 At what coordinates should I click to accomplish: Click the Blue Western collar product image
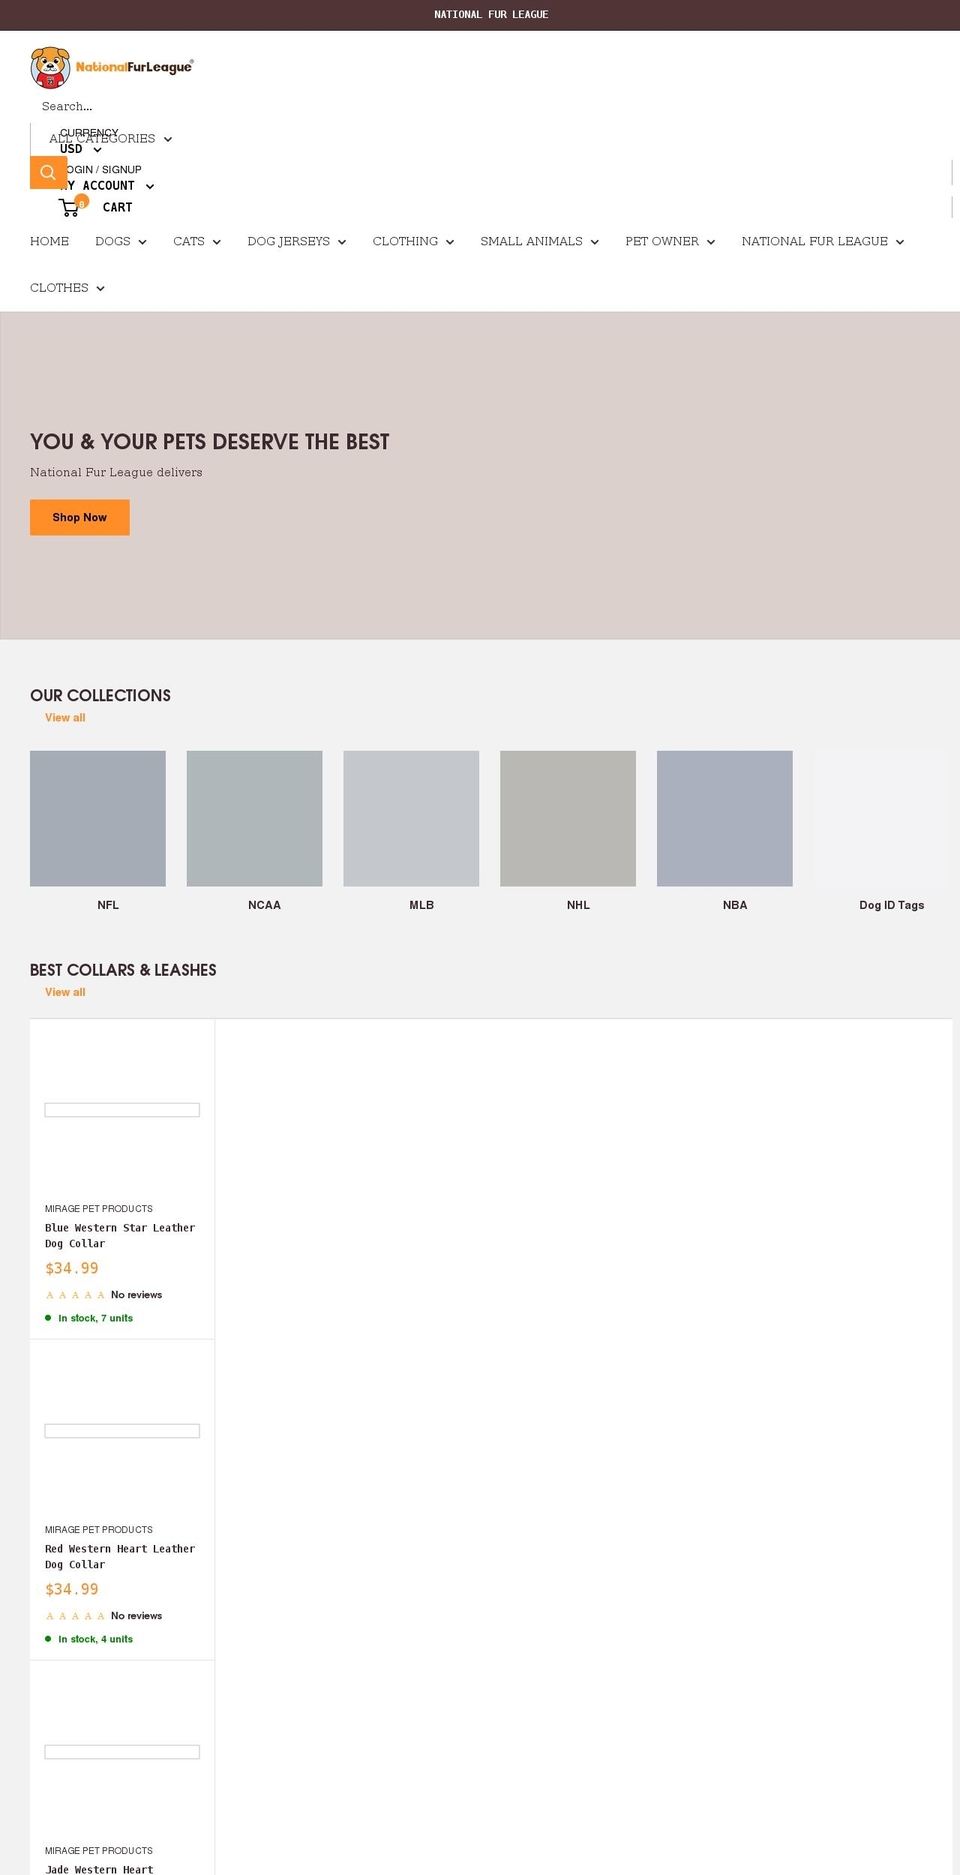click(122, 1110)
